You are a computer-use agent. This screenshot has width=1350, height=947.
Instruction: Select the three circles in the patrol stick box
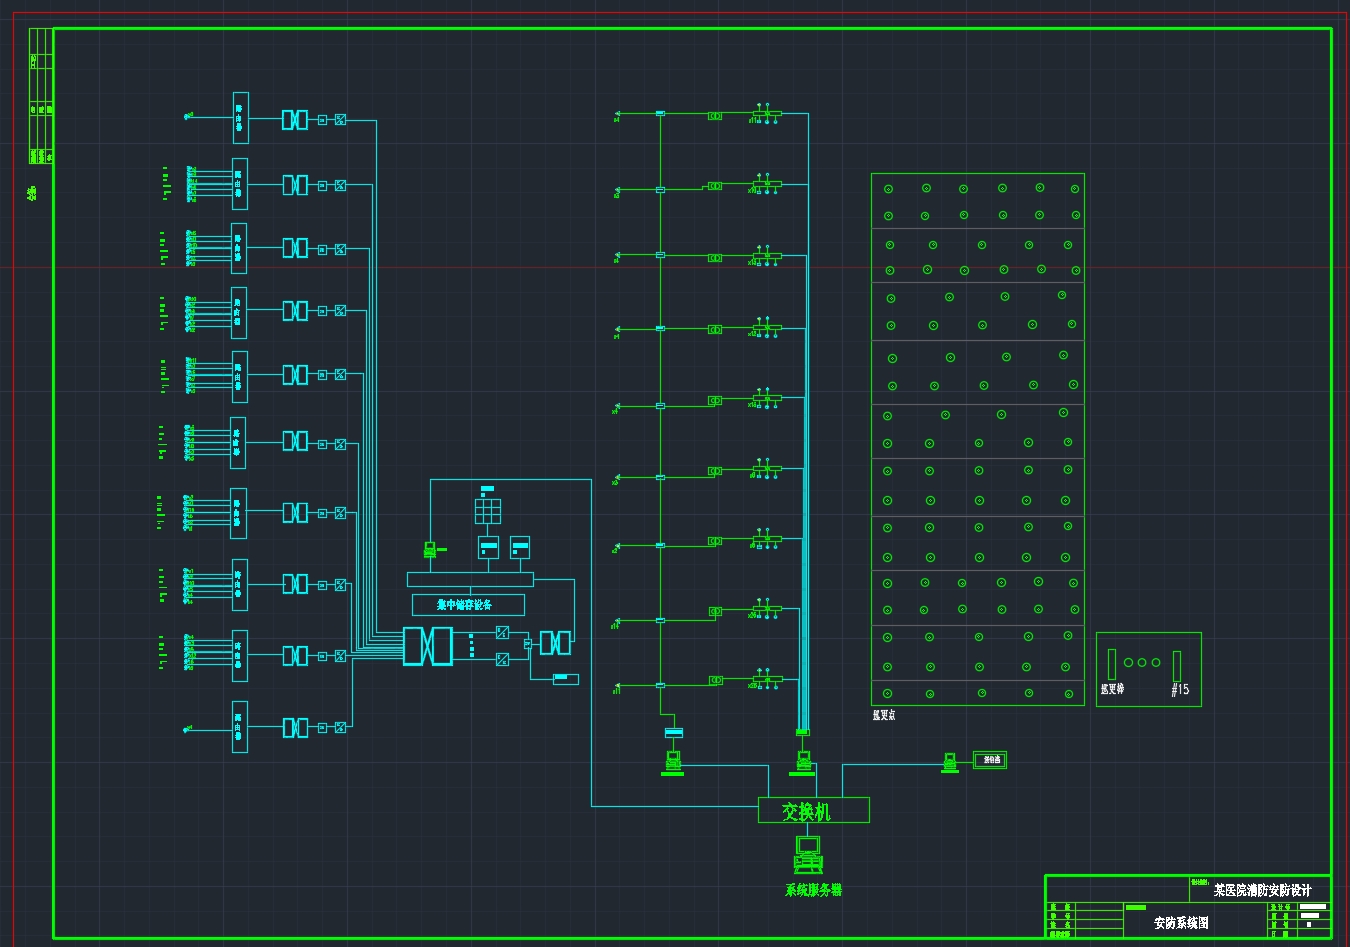tap(1142, 662)
